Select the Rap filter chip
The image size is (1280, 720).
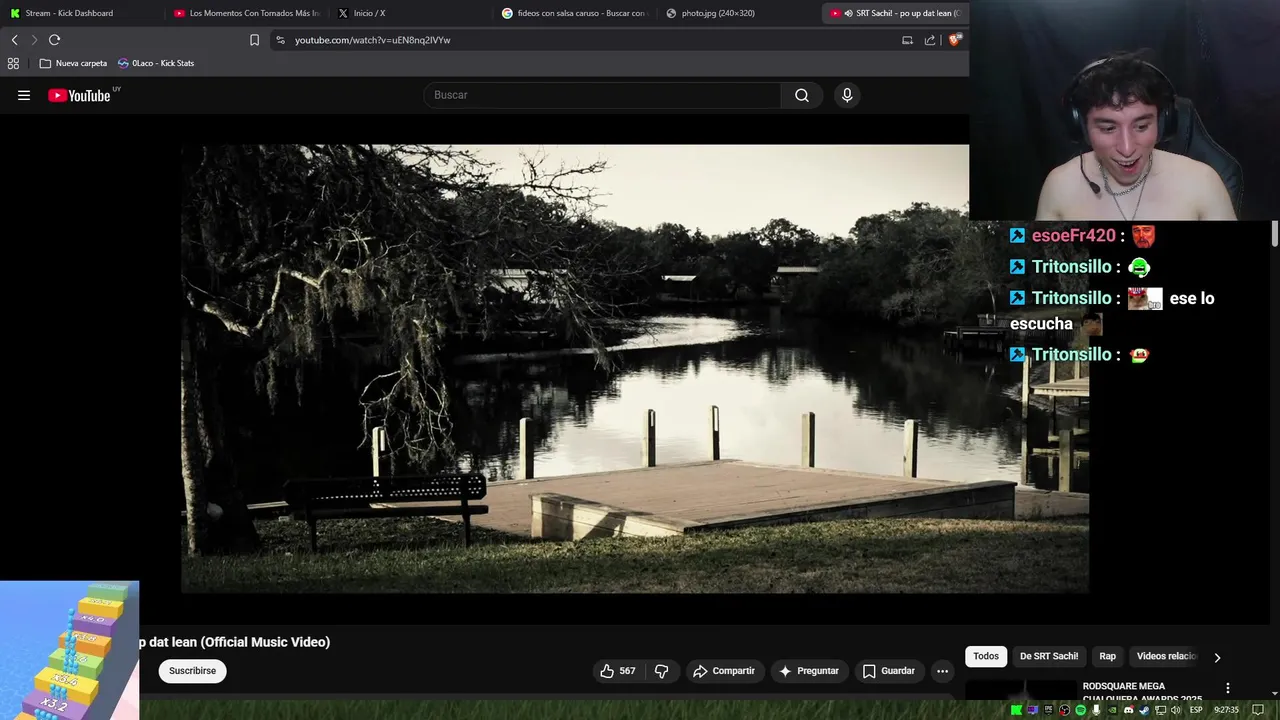[1108, 656]
